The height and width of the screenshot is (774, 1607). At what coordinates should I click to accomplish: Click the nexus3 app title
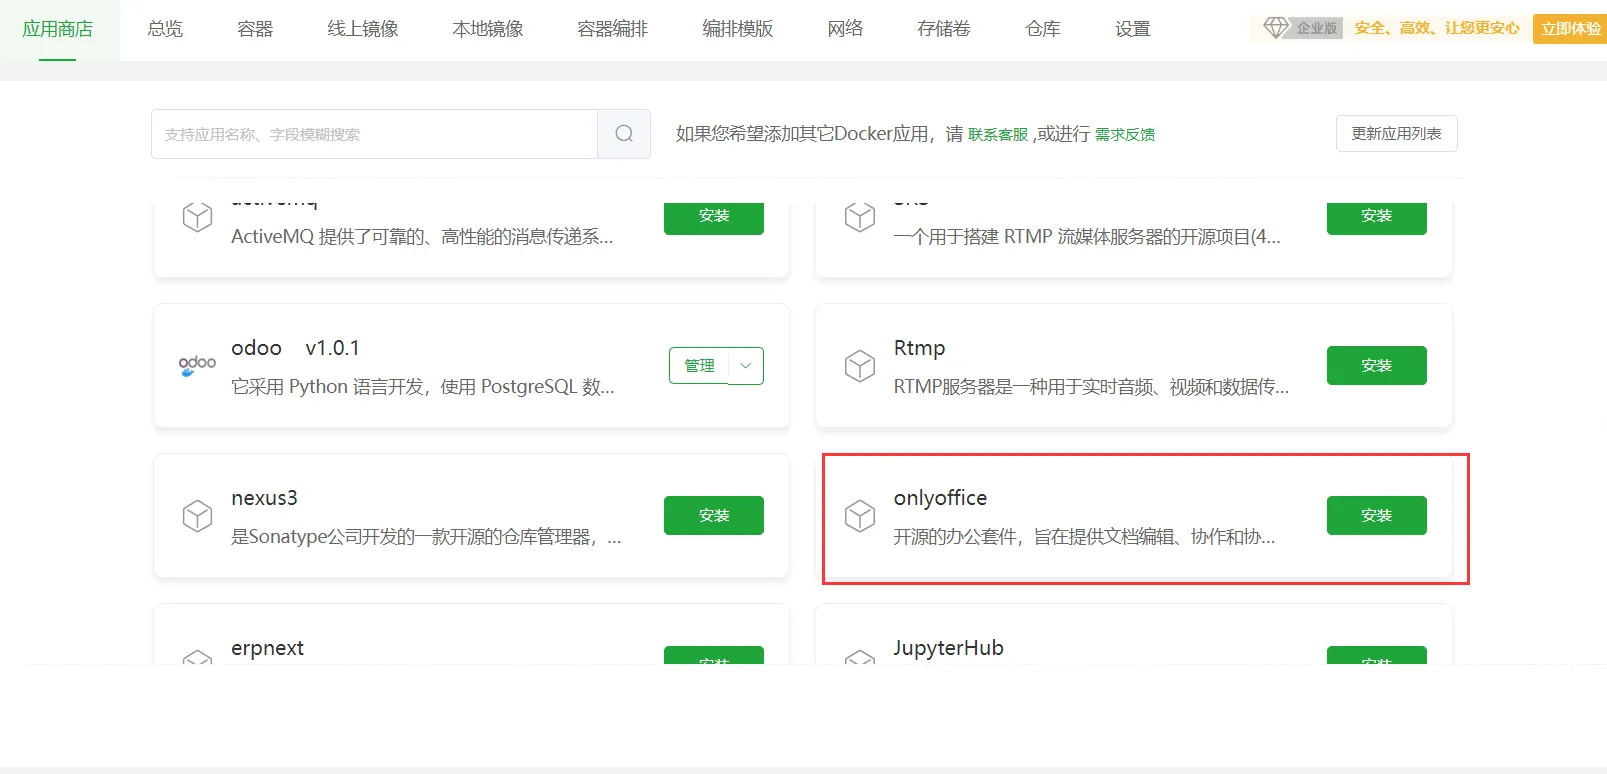click(264, 498)
